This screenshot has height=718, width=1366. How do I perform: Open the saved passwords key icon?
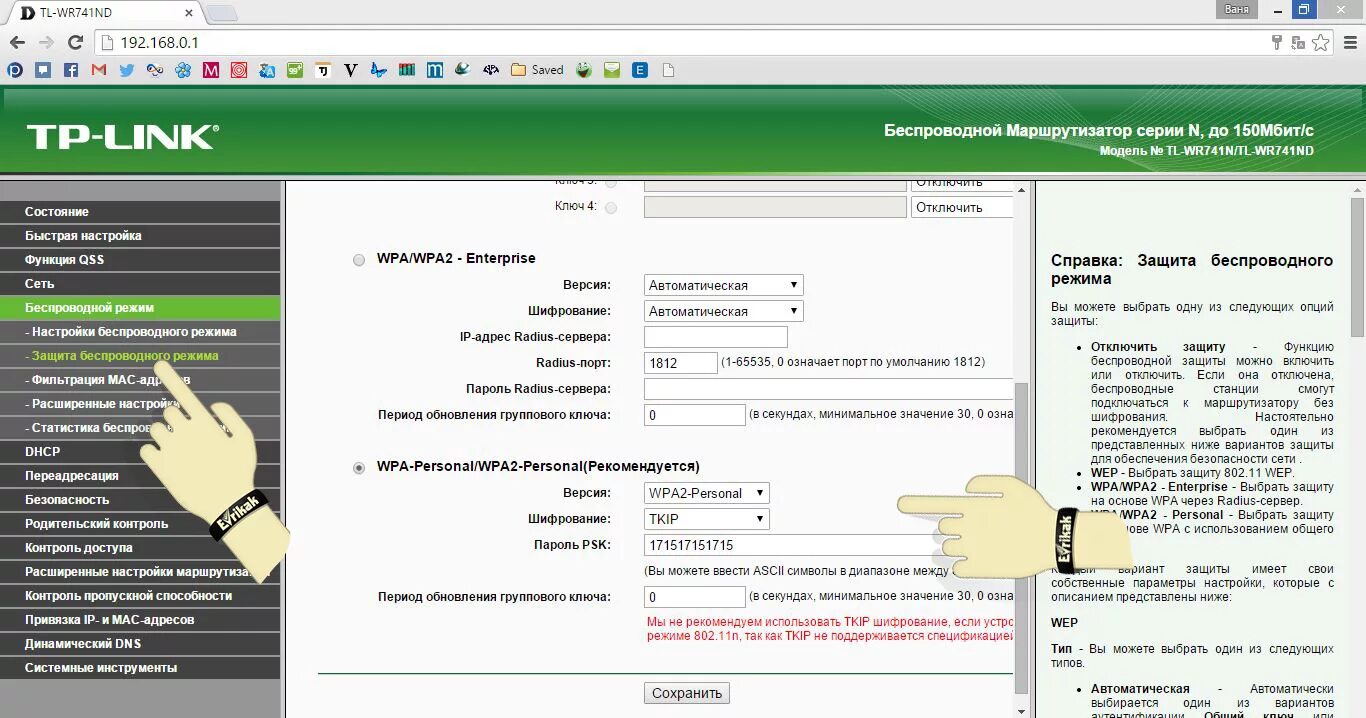(1277, 43)
